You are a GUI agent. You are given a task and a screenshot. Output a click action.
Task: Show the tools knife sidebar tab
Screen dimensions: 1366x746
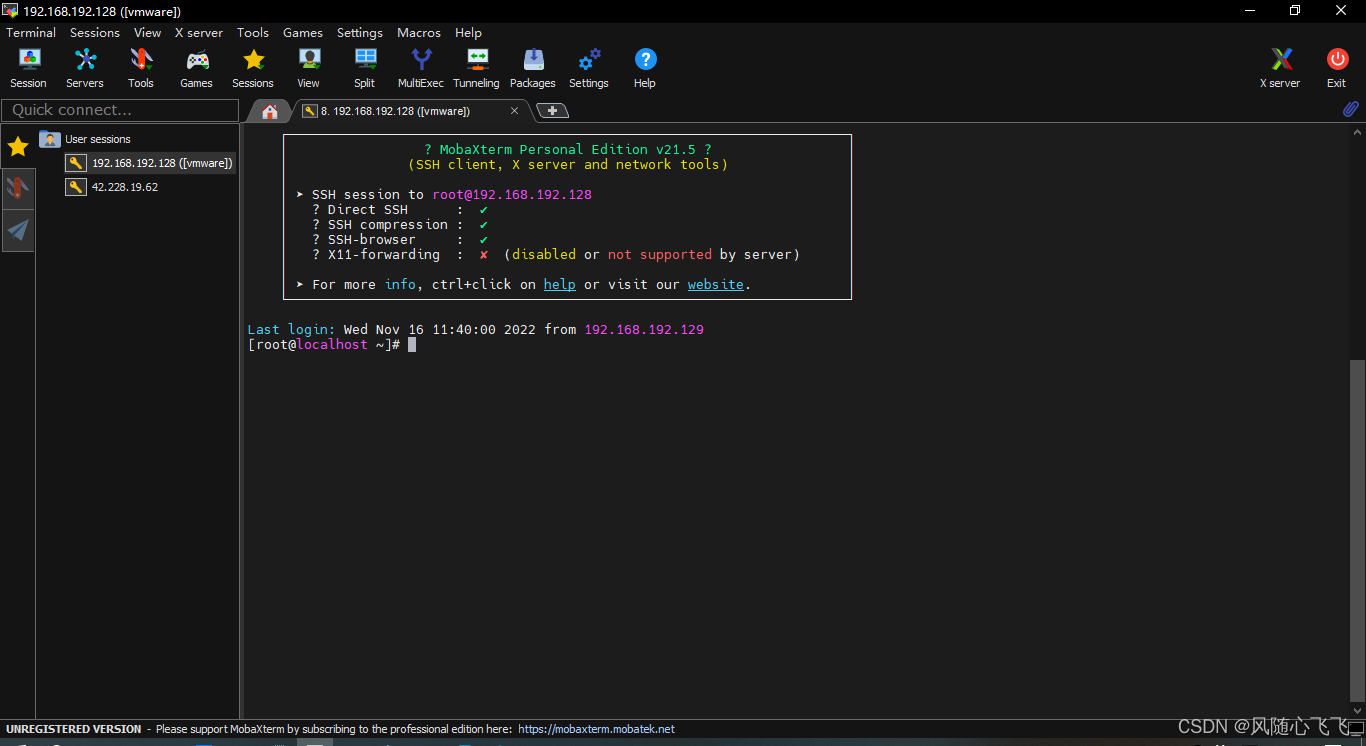coord(18,188)
